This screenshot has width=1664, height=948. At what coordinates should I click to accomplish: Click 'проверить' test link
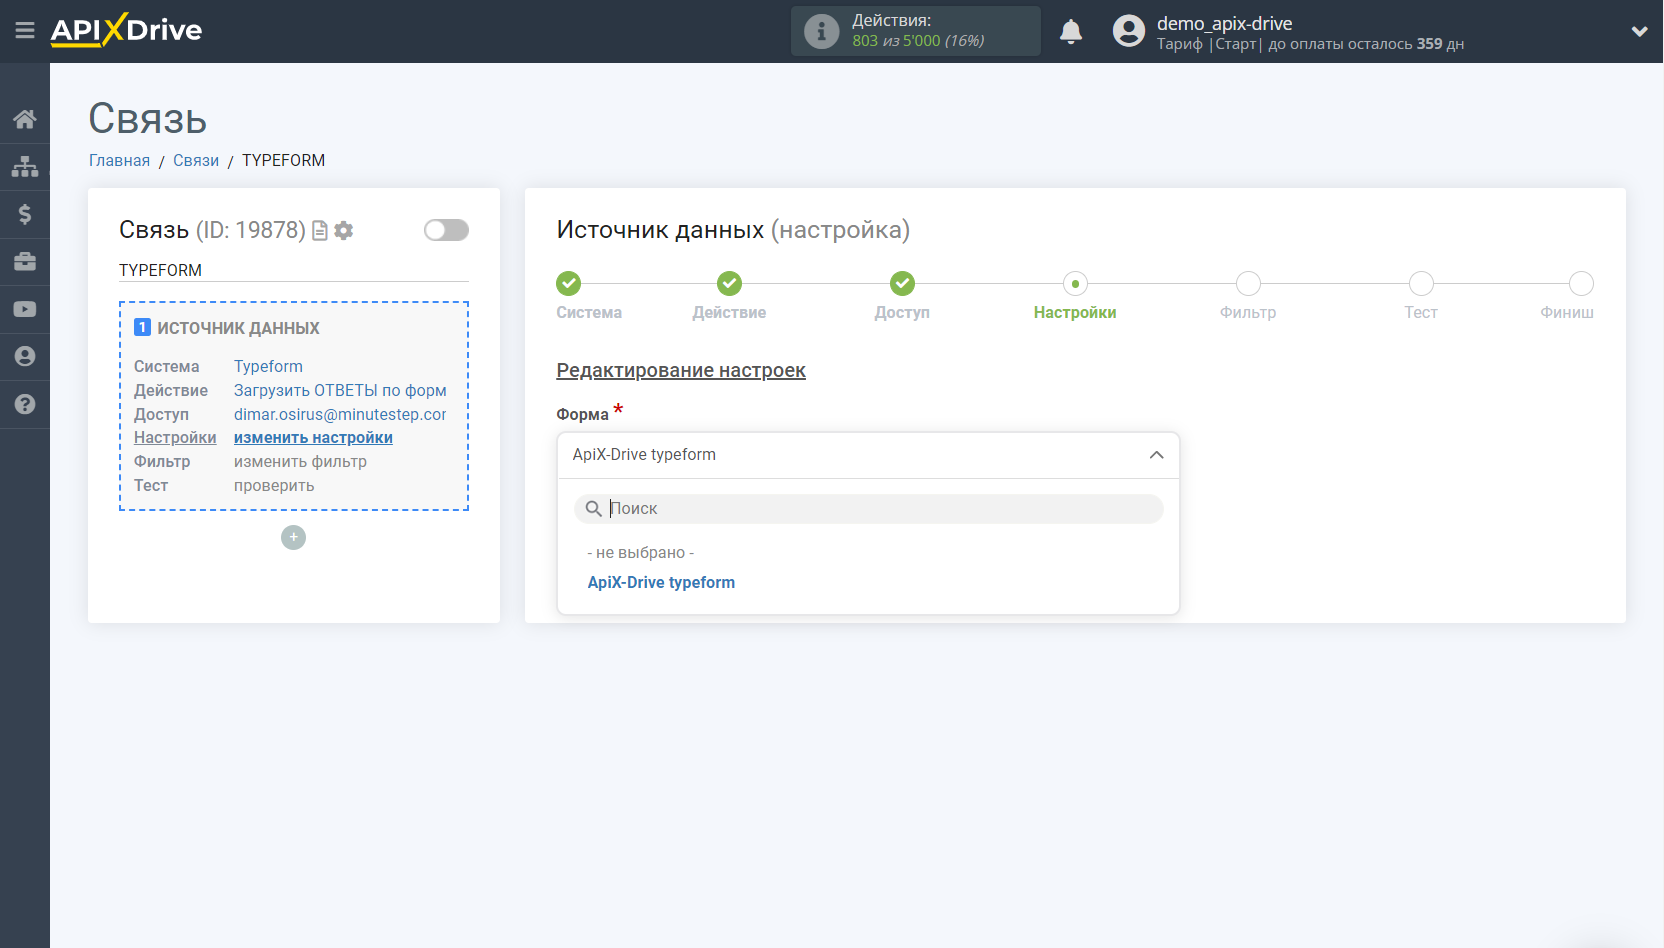coord(274,486)
